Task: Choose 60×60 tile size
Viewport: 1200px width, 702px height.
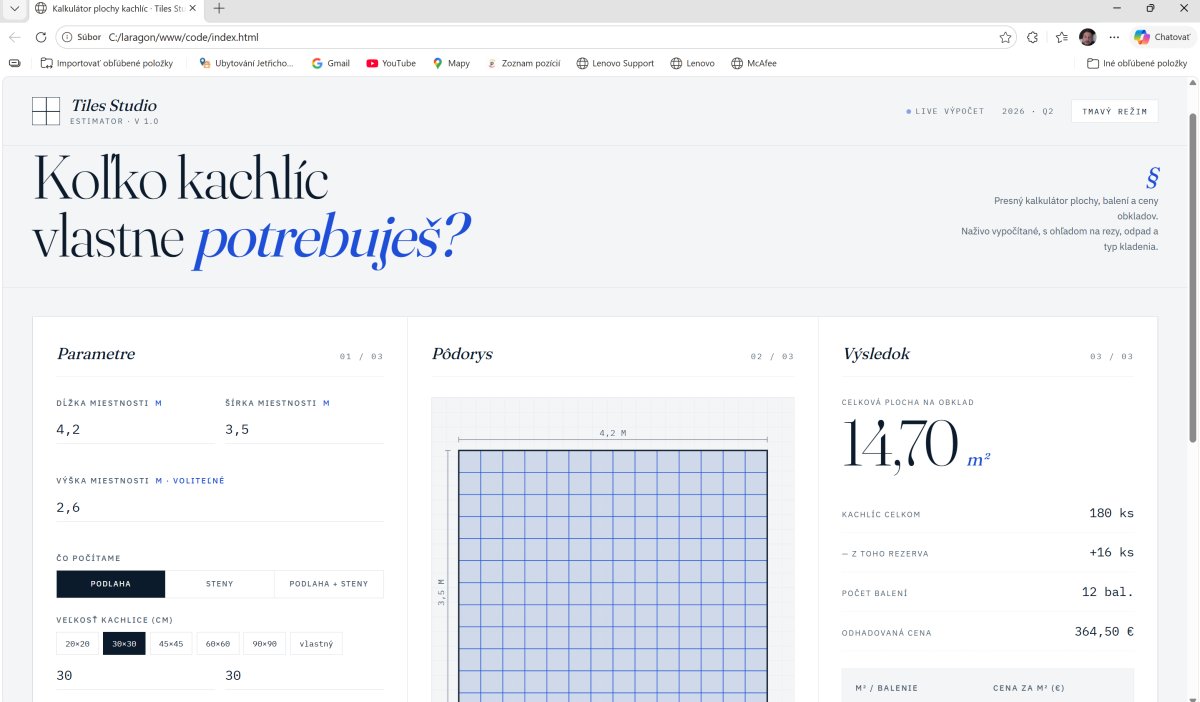Action: tap(219, 644)
